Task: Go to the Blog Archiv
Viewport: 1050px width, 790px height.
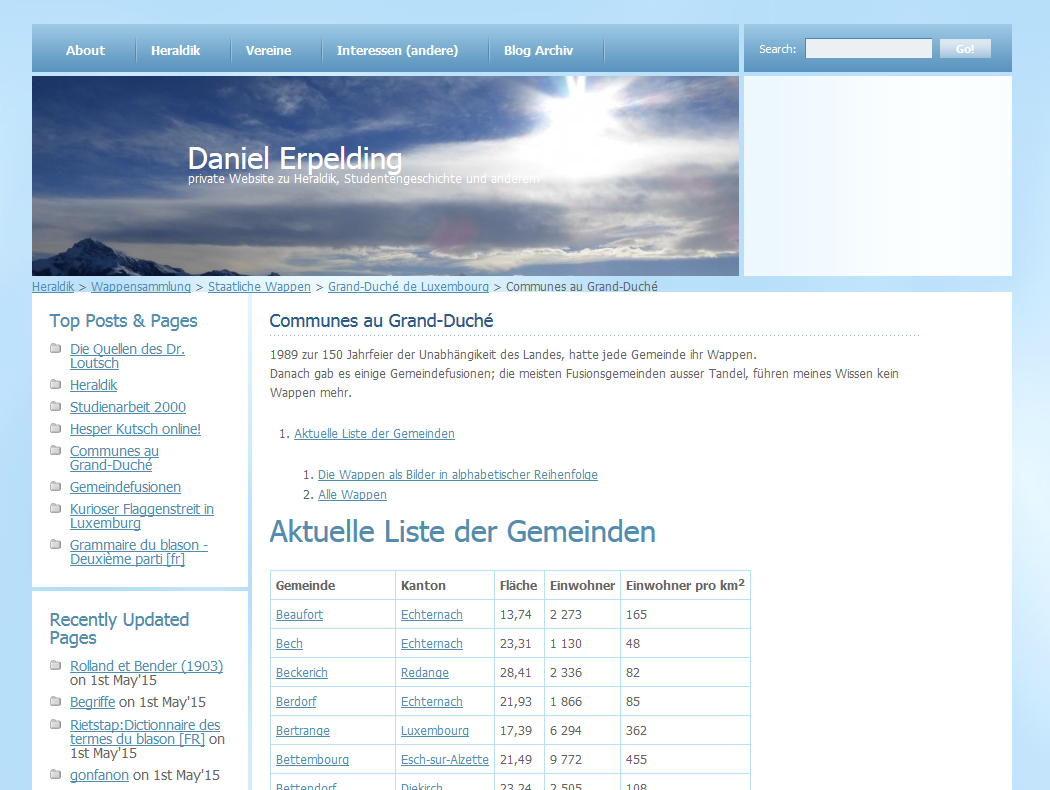Action: tap(538, 50)
